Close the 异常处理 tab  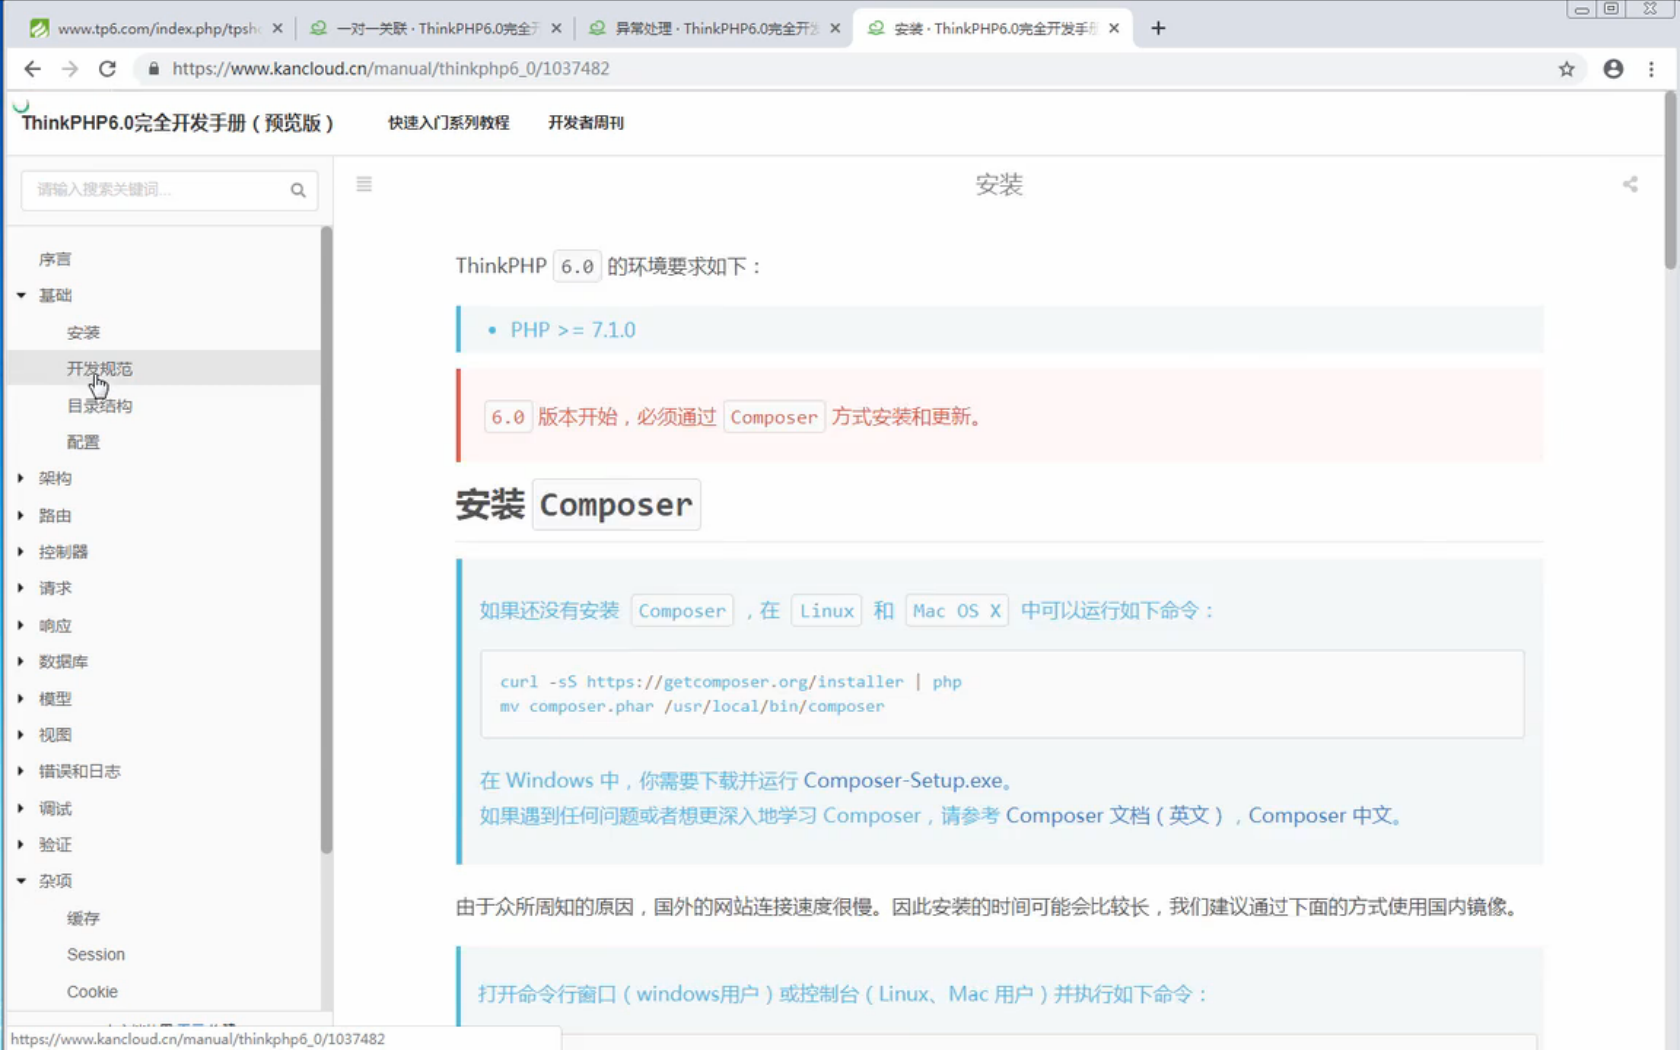coord(835,28)
